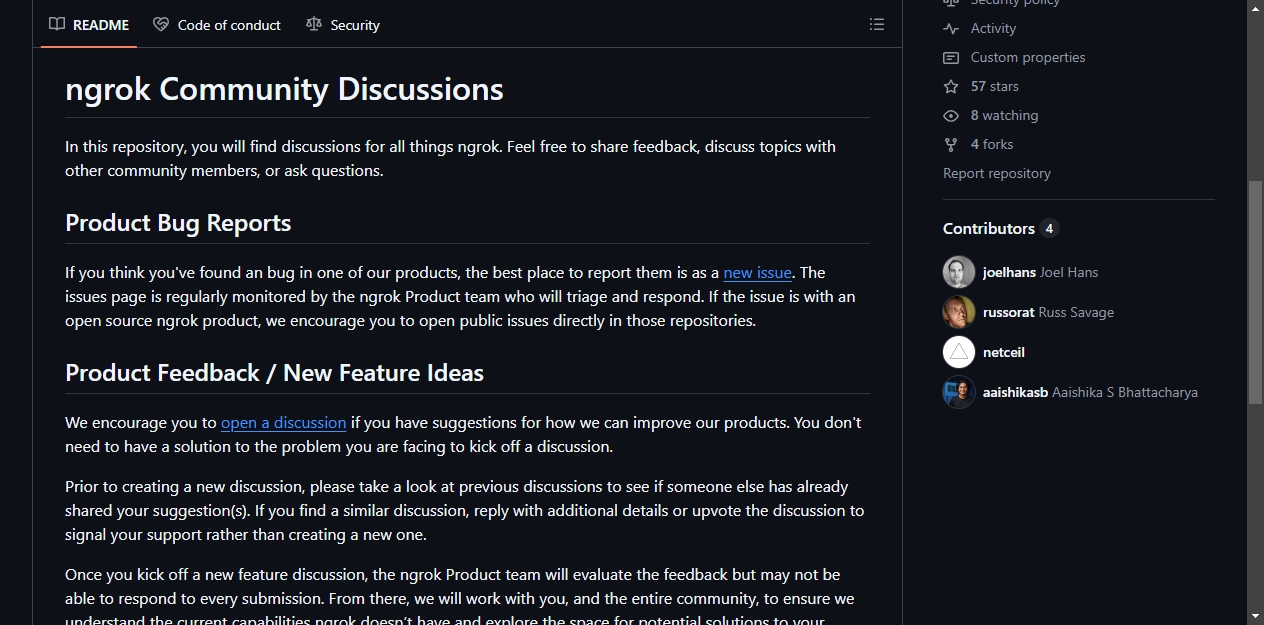
Task: Switch to the Code of conduct tab
Action: (x=217, y=25)
